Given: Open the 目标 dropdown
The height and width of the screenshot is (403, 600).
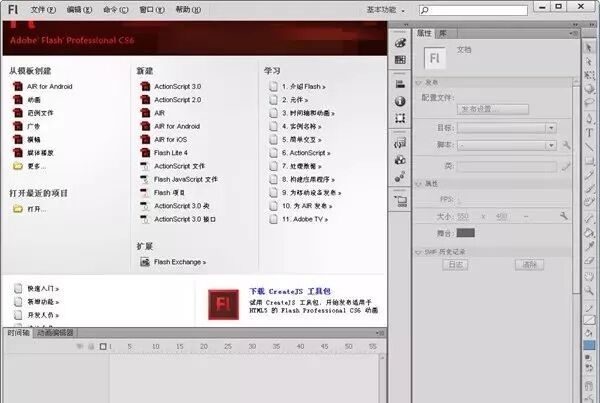Looking at the screenshot, I should point(506,128).
